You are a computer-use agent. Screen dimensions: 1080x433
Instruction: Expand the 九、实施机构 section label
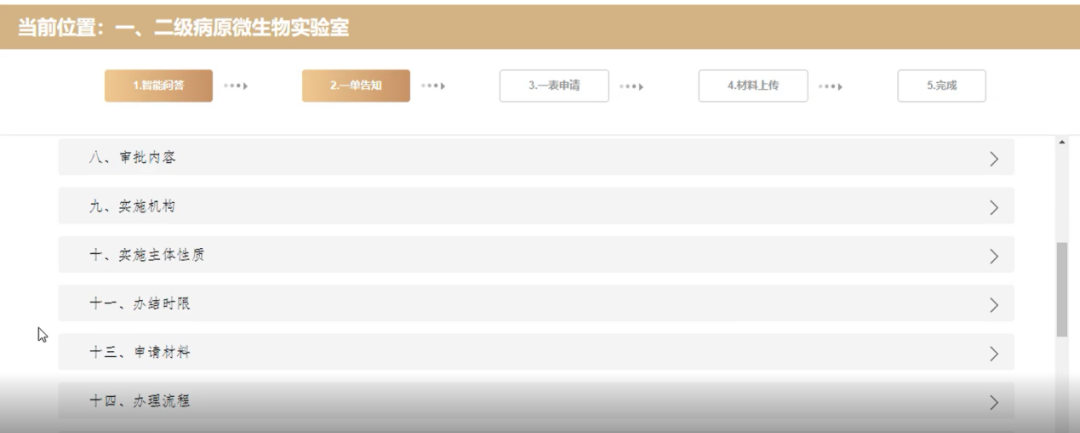click(x=132, y=207)
